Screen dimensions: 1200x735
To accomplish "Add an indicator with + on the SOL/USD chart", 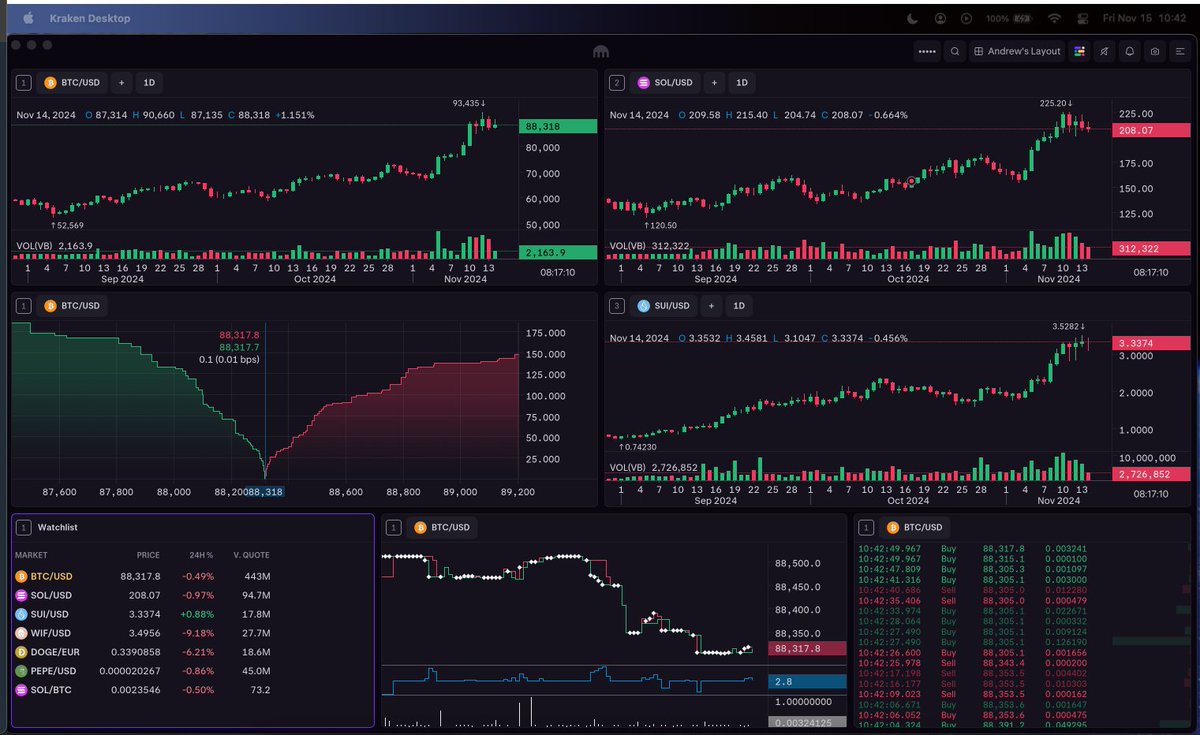I will tap(714, 83).
